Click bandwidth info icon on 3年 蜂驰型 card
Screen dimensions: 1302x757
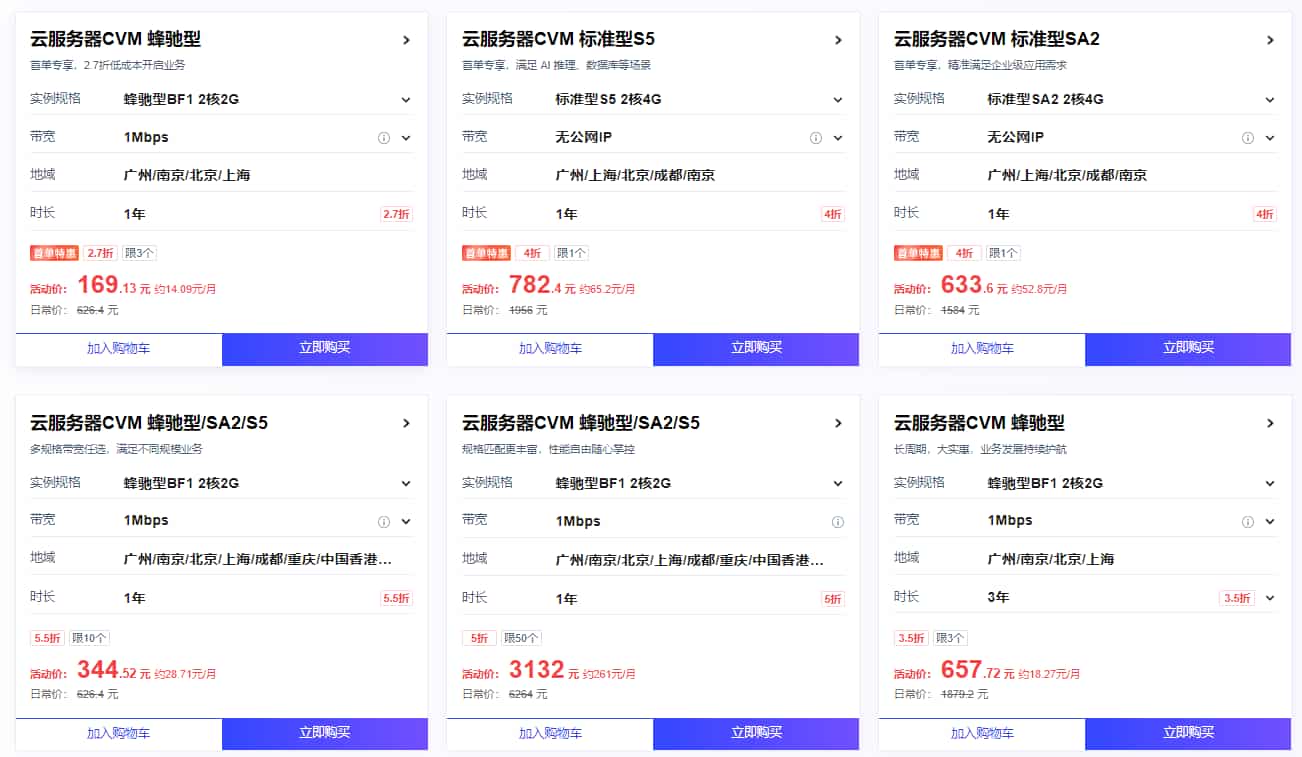1247,522
